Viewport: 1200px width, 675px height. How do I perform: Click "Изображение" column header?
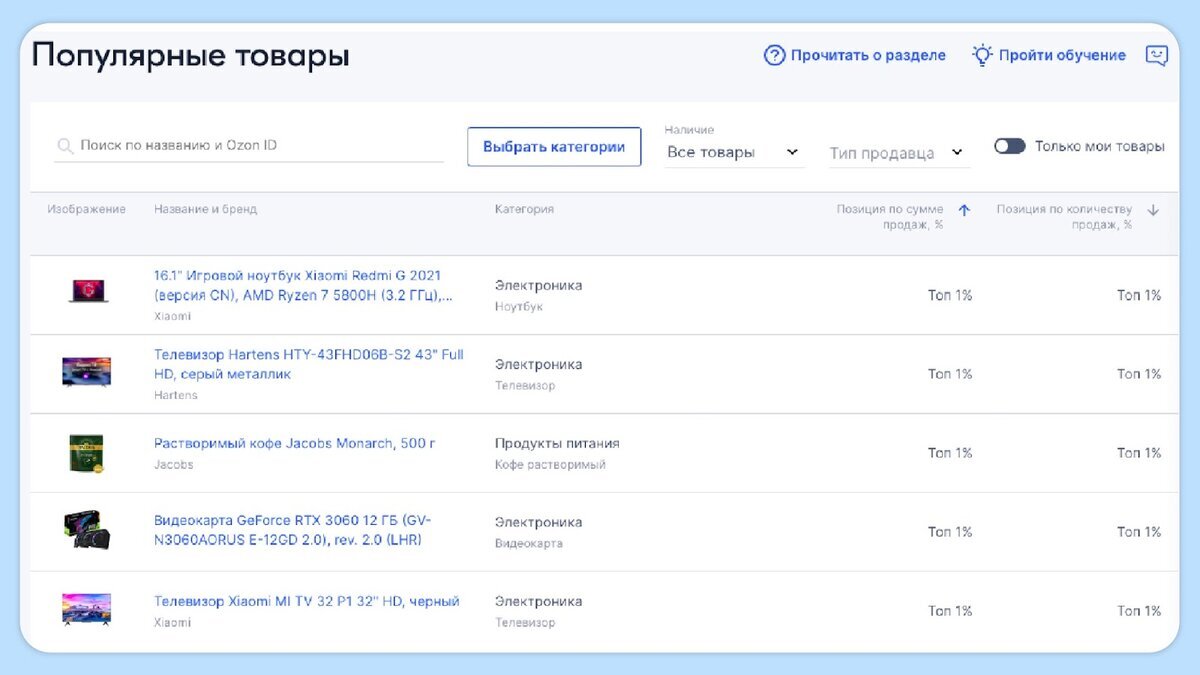(x=87, y=209)
